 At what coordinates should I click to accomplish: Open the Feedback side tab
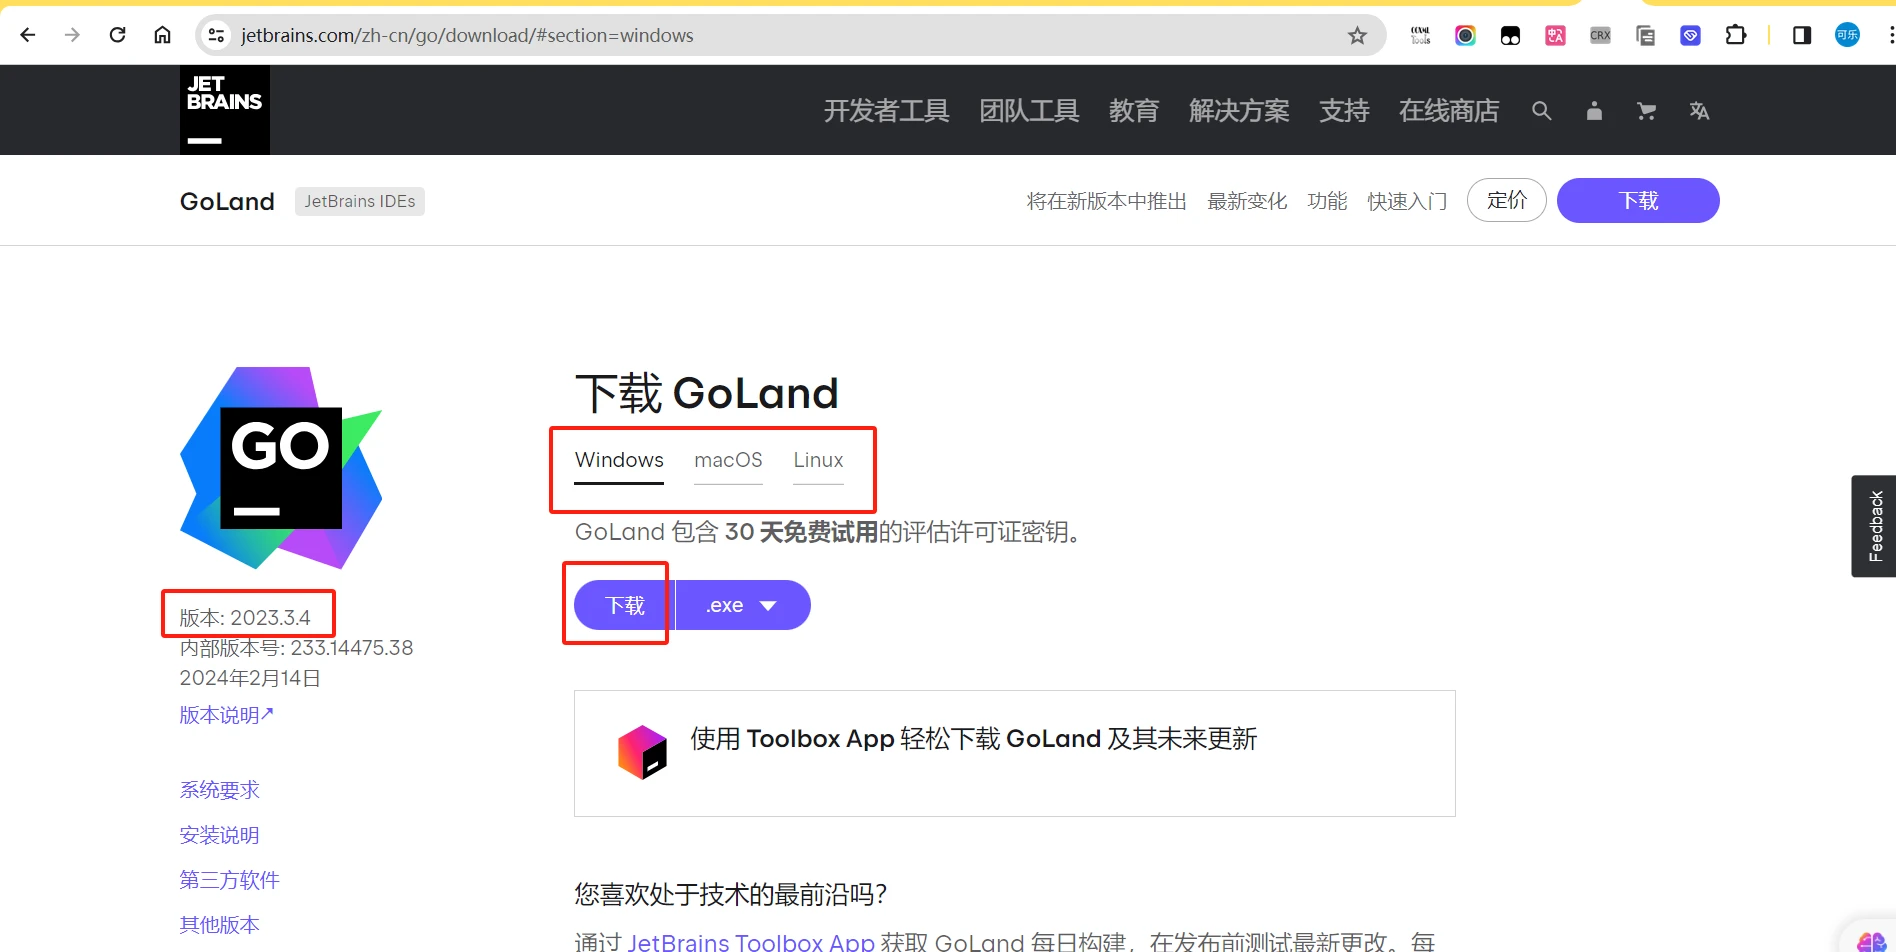click(x=1874, y=526)
